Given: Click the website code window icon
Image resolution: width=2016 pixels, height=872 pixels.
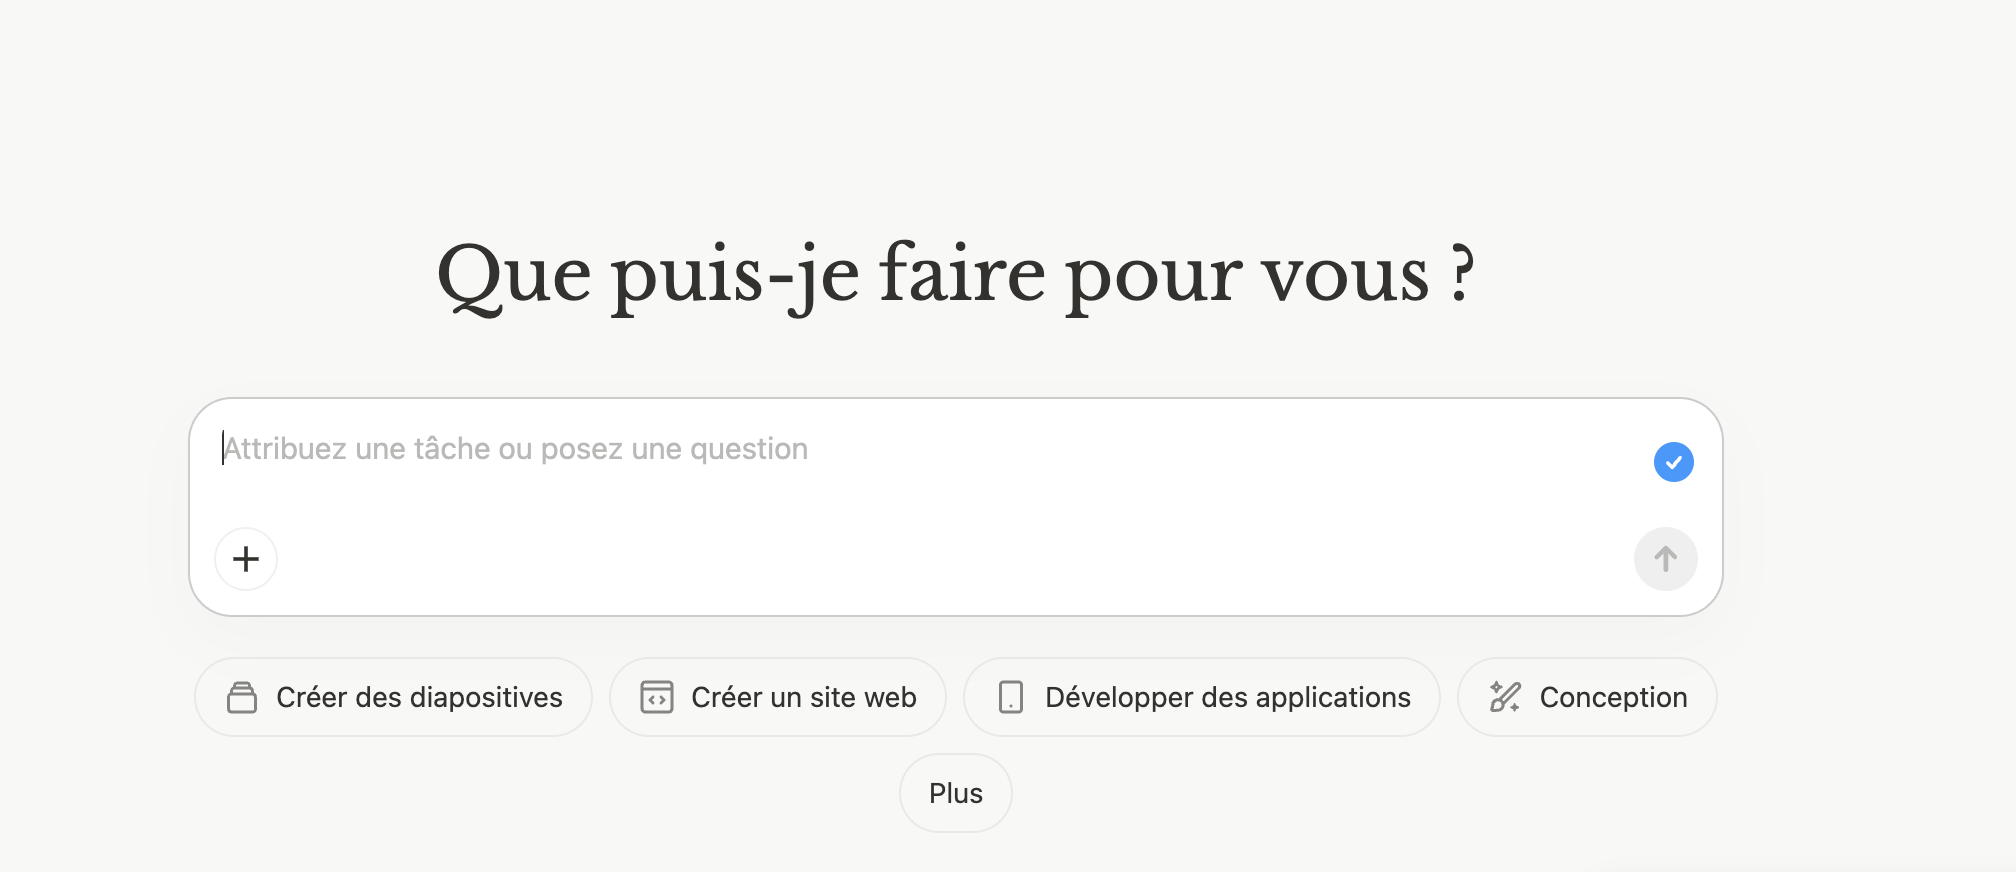Looking at the screenshot, I should [657, 697].
